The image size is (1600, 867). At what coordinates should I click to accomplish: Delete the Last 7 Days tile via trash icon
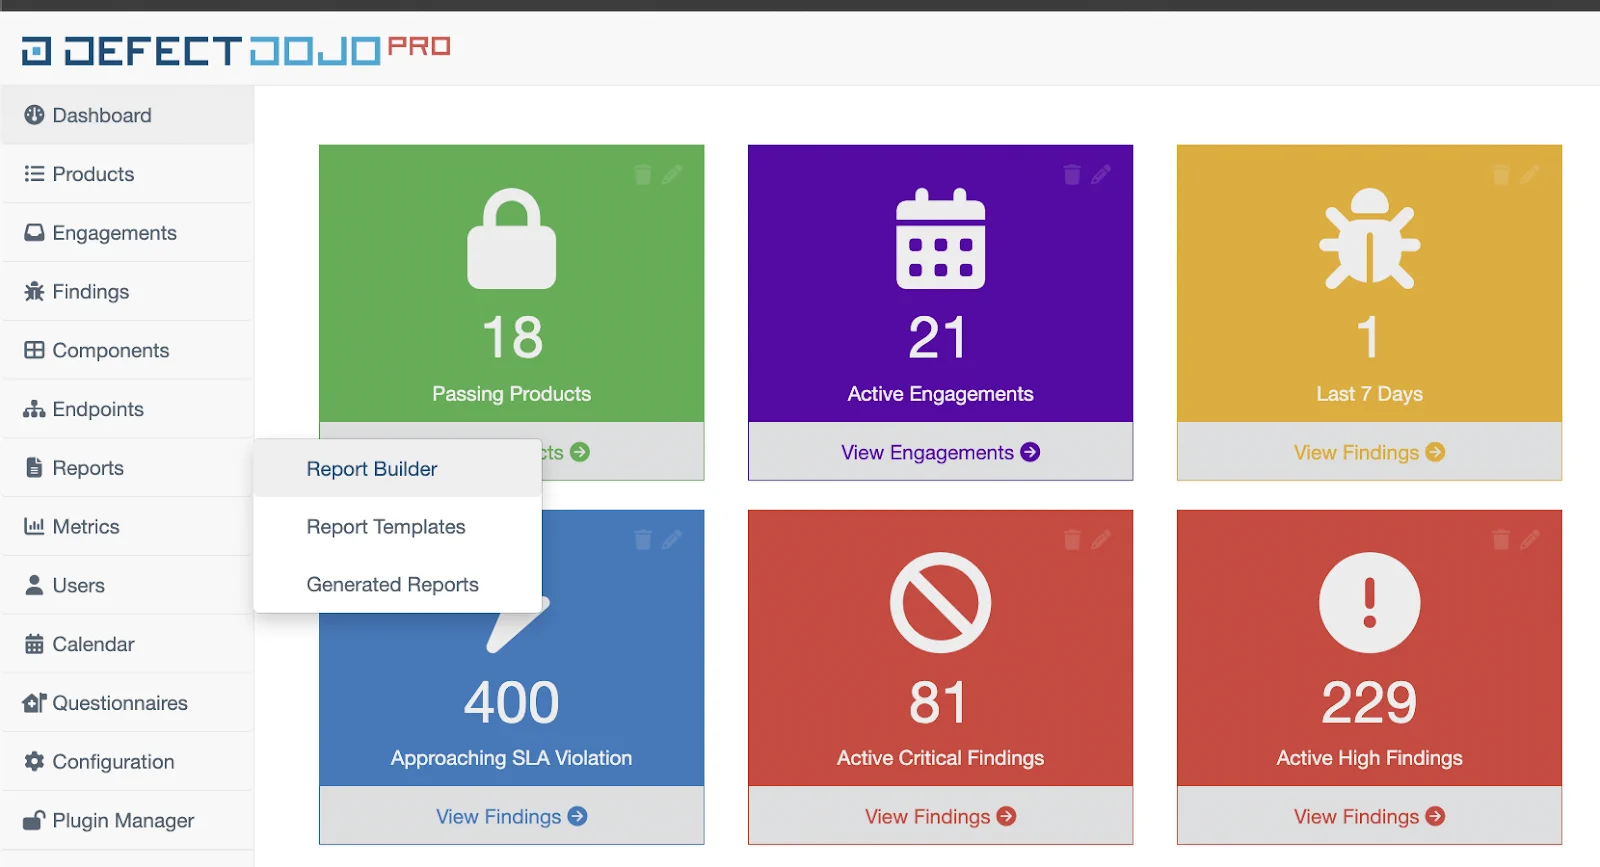point(1501,175)
